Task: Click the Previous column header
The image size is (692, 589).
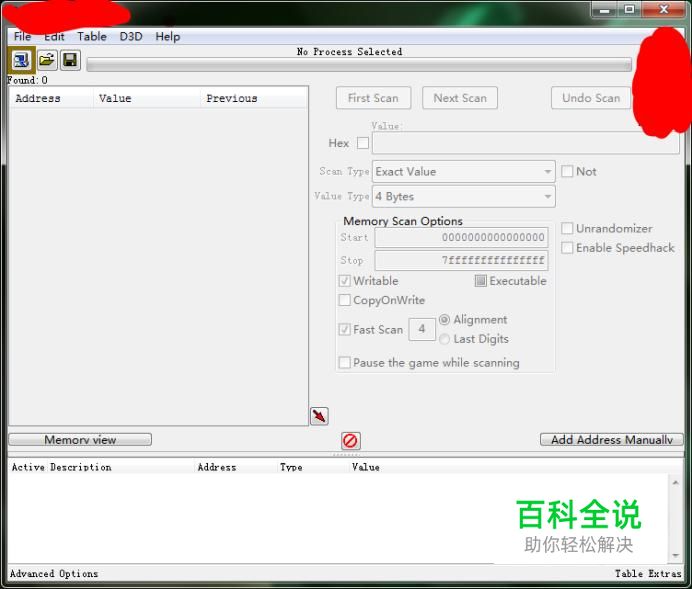Action: point(254,98)
